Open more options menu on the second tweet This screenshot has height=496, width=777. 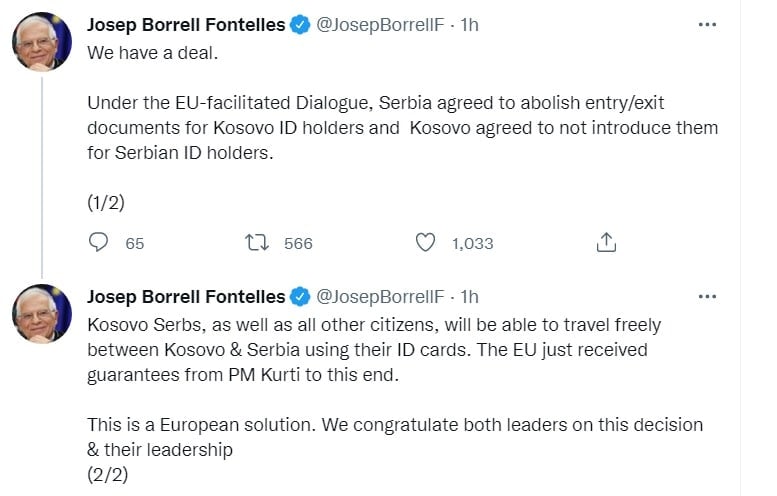click(x=707, y=297)
